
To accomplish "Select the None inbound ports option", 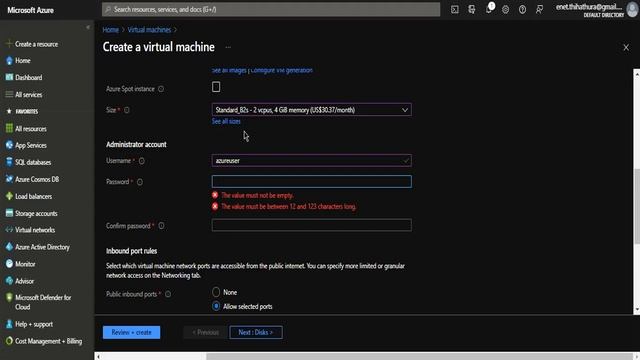I will (216, 292).
